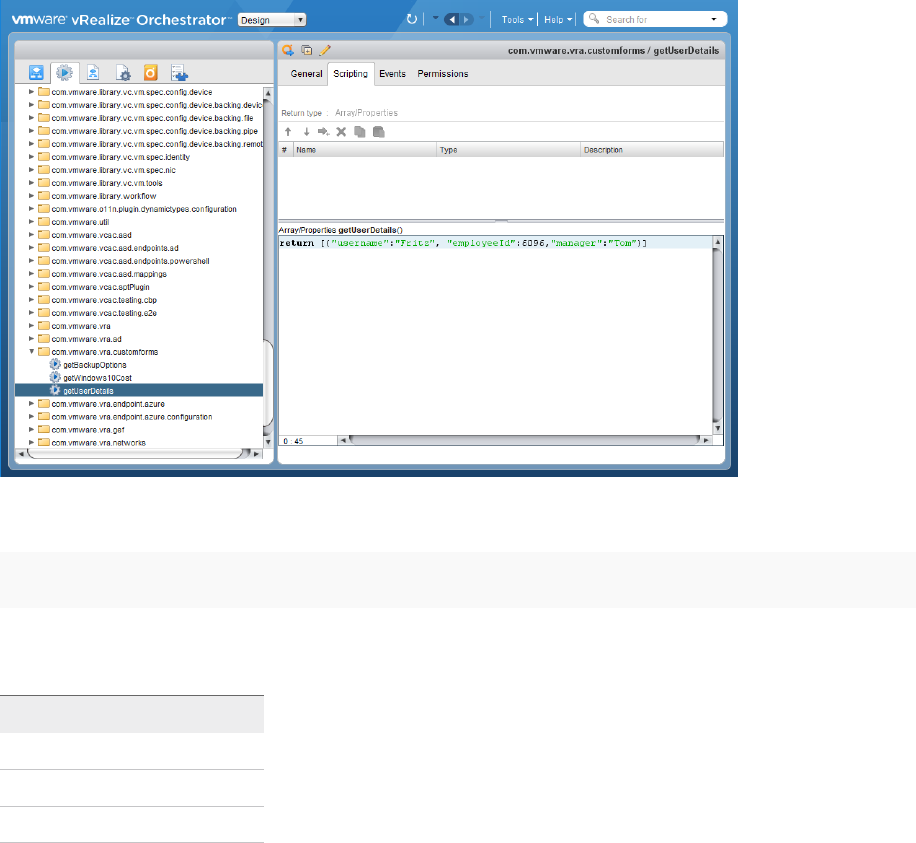The height and width of the screenshot is (843, 916).
Task: Click the Search for input field
Action: tap(654, 19)
